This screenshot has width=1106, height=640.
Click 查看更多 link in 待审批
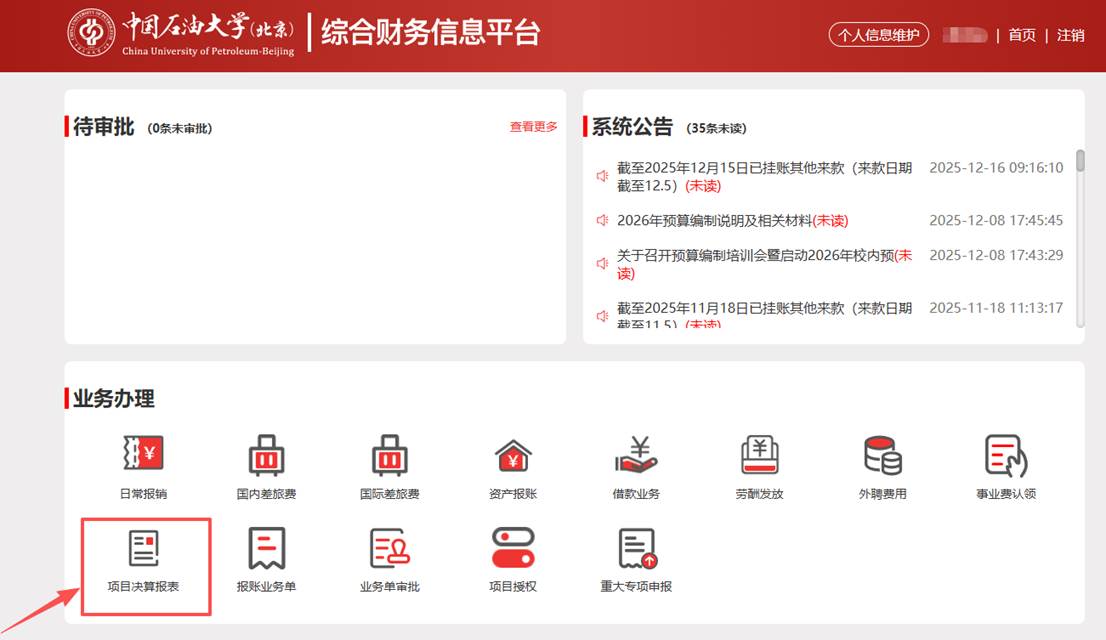(x=533, y=127)
